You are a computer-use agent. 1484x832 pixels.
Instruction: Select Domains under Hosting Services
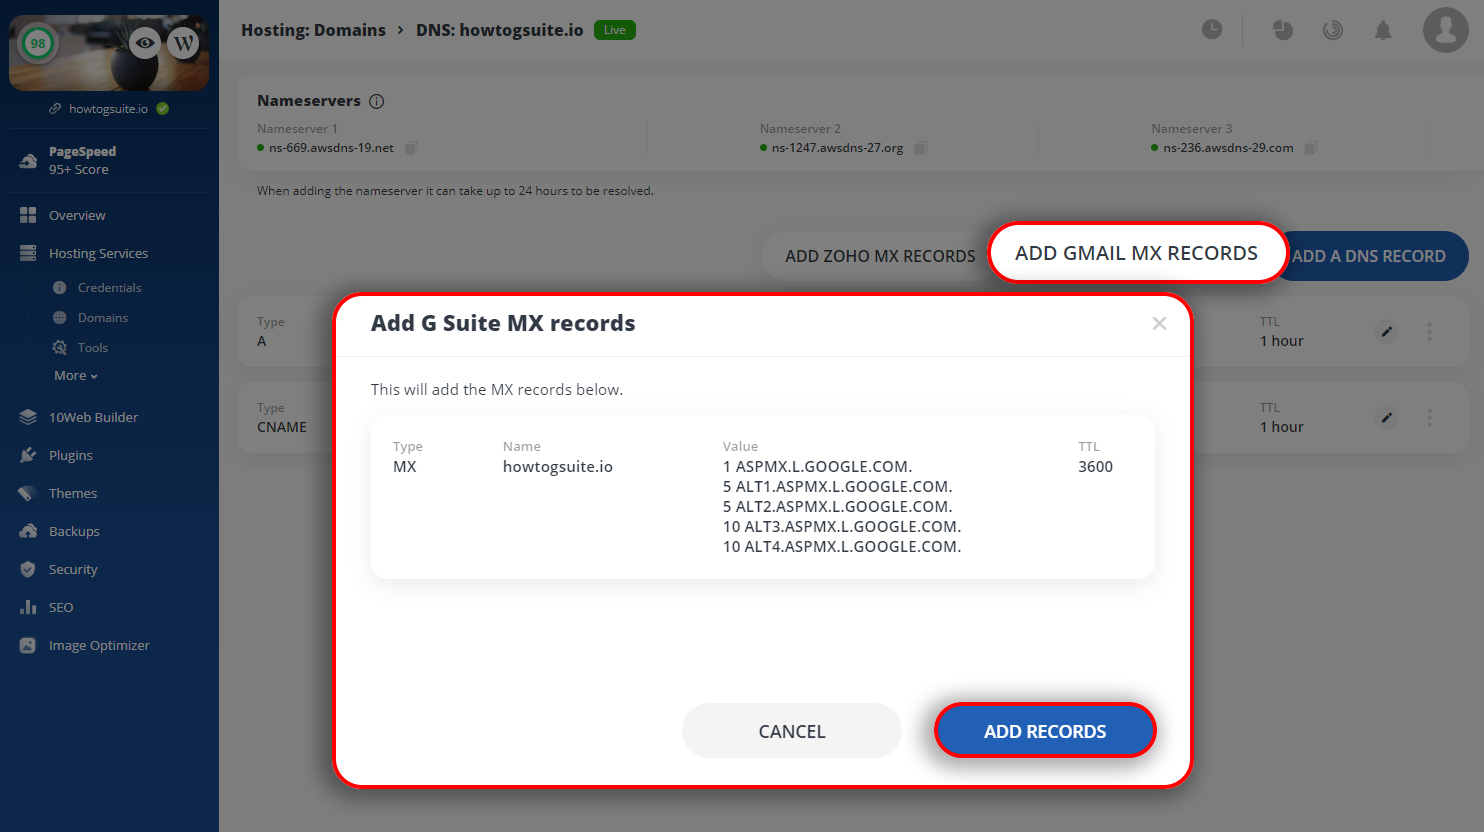click(103, 317)
